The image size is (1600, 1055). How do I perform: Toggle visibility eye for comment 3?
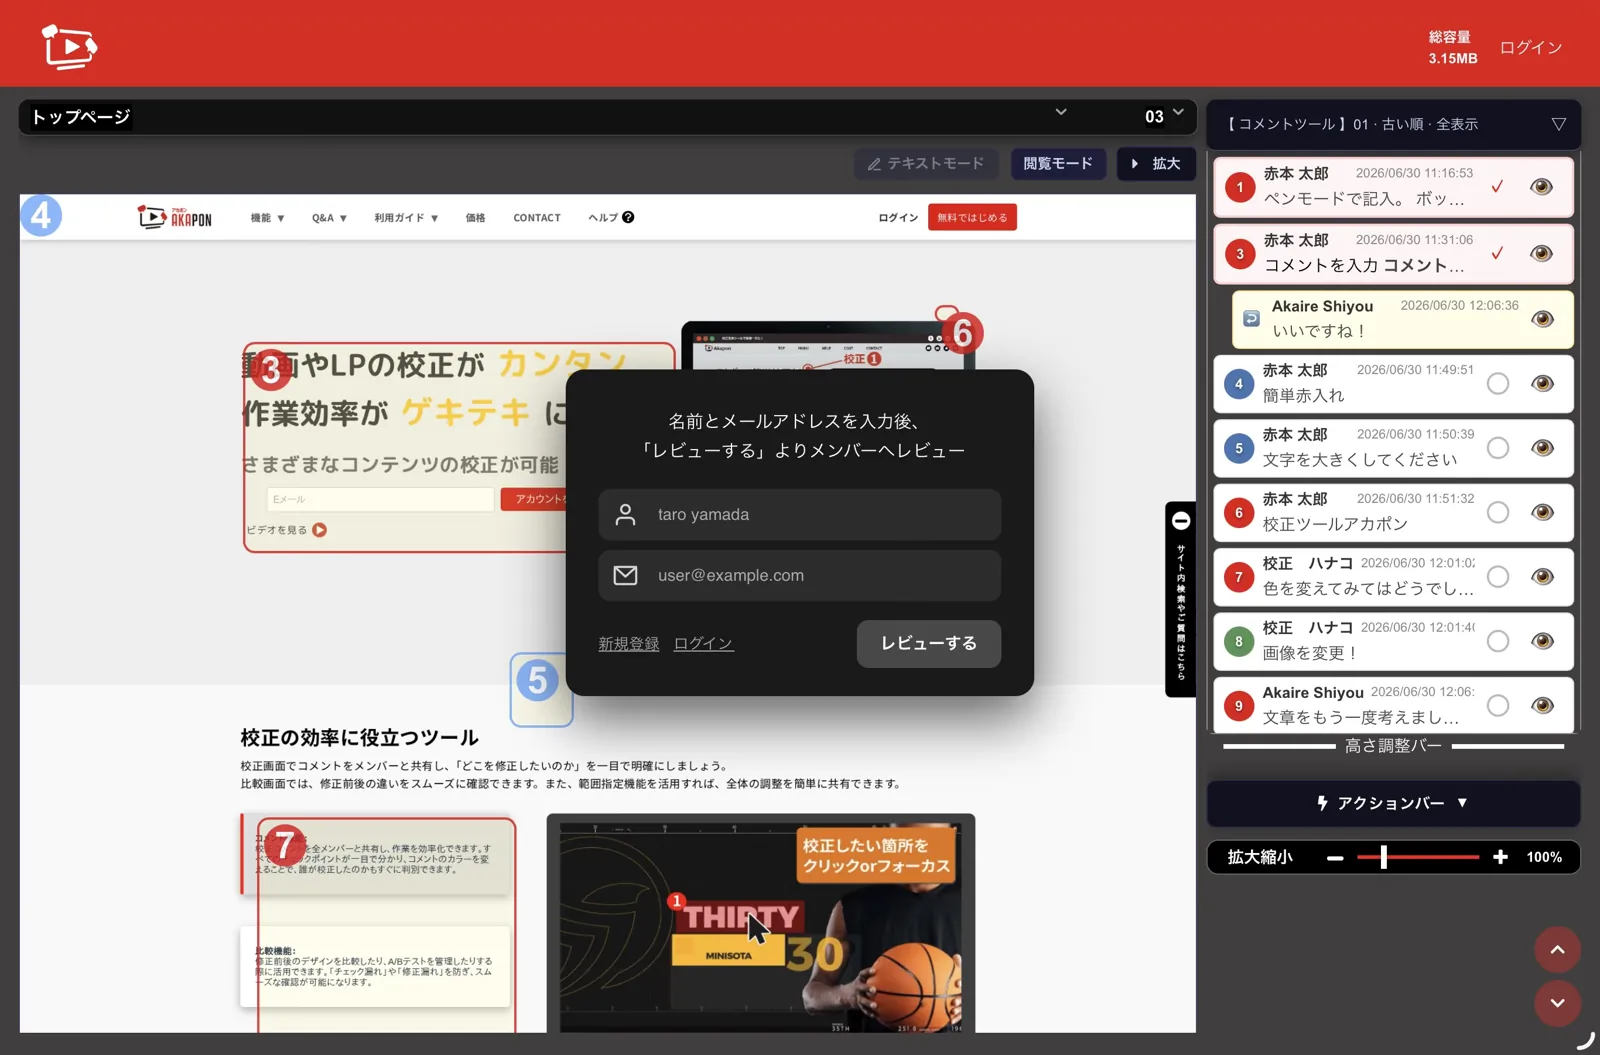pyautogui.click(x=1541, y=254)
